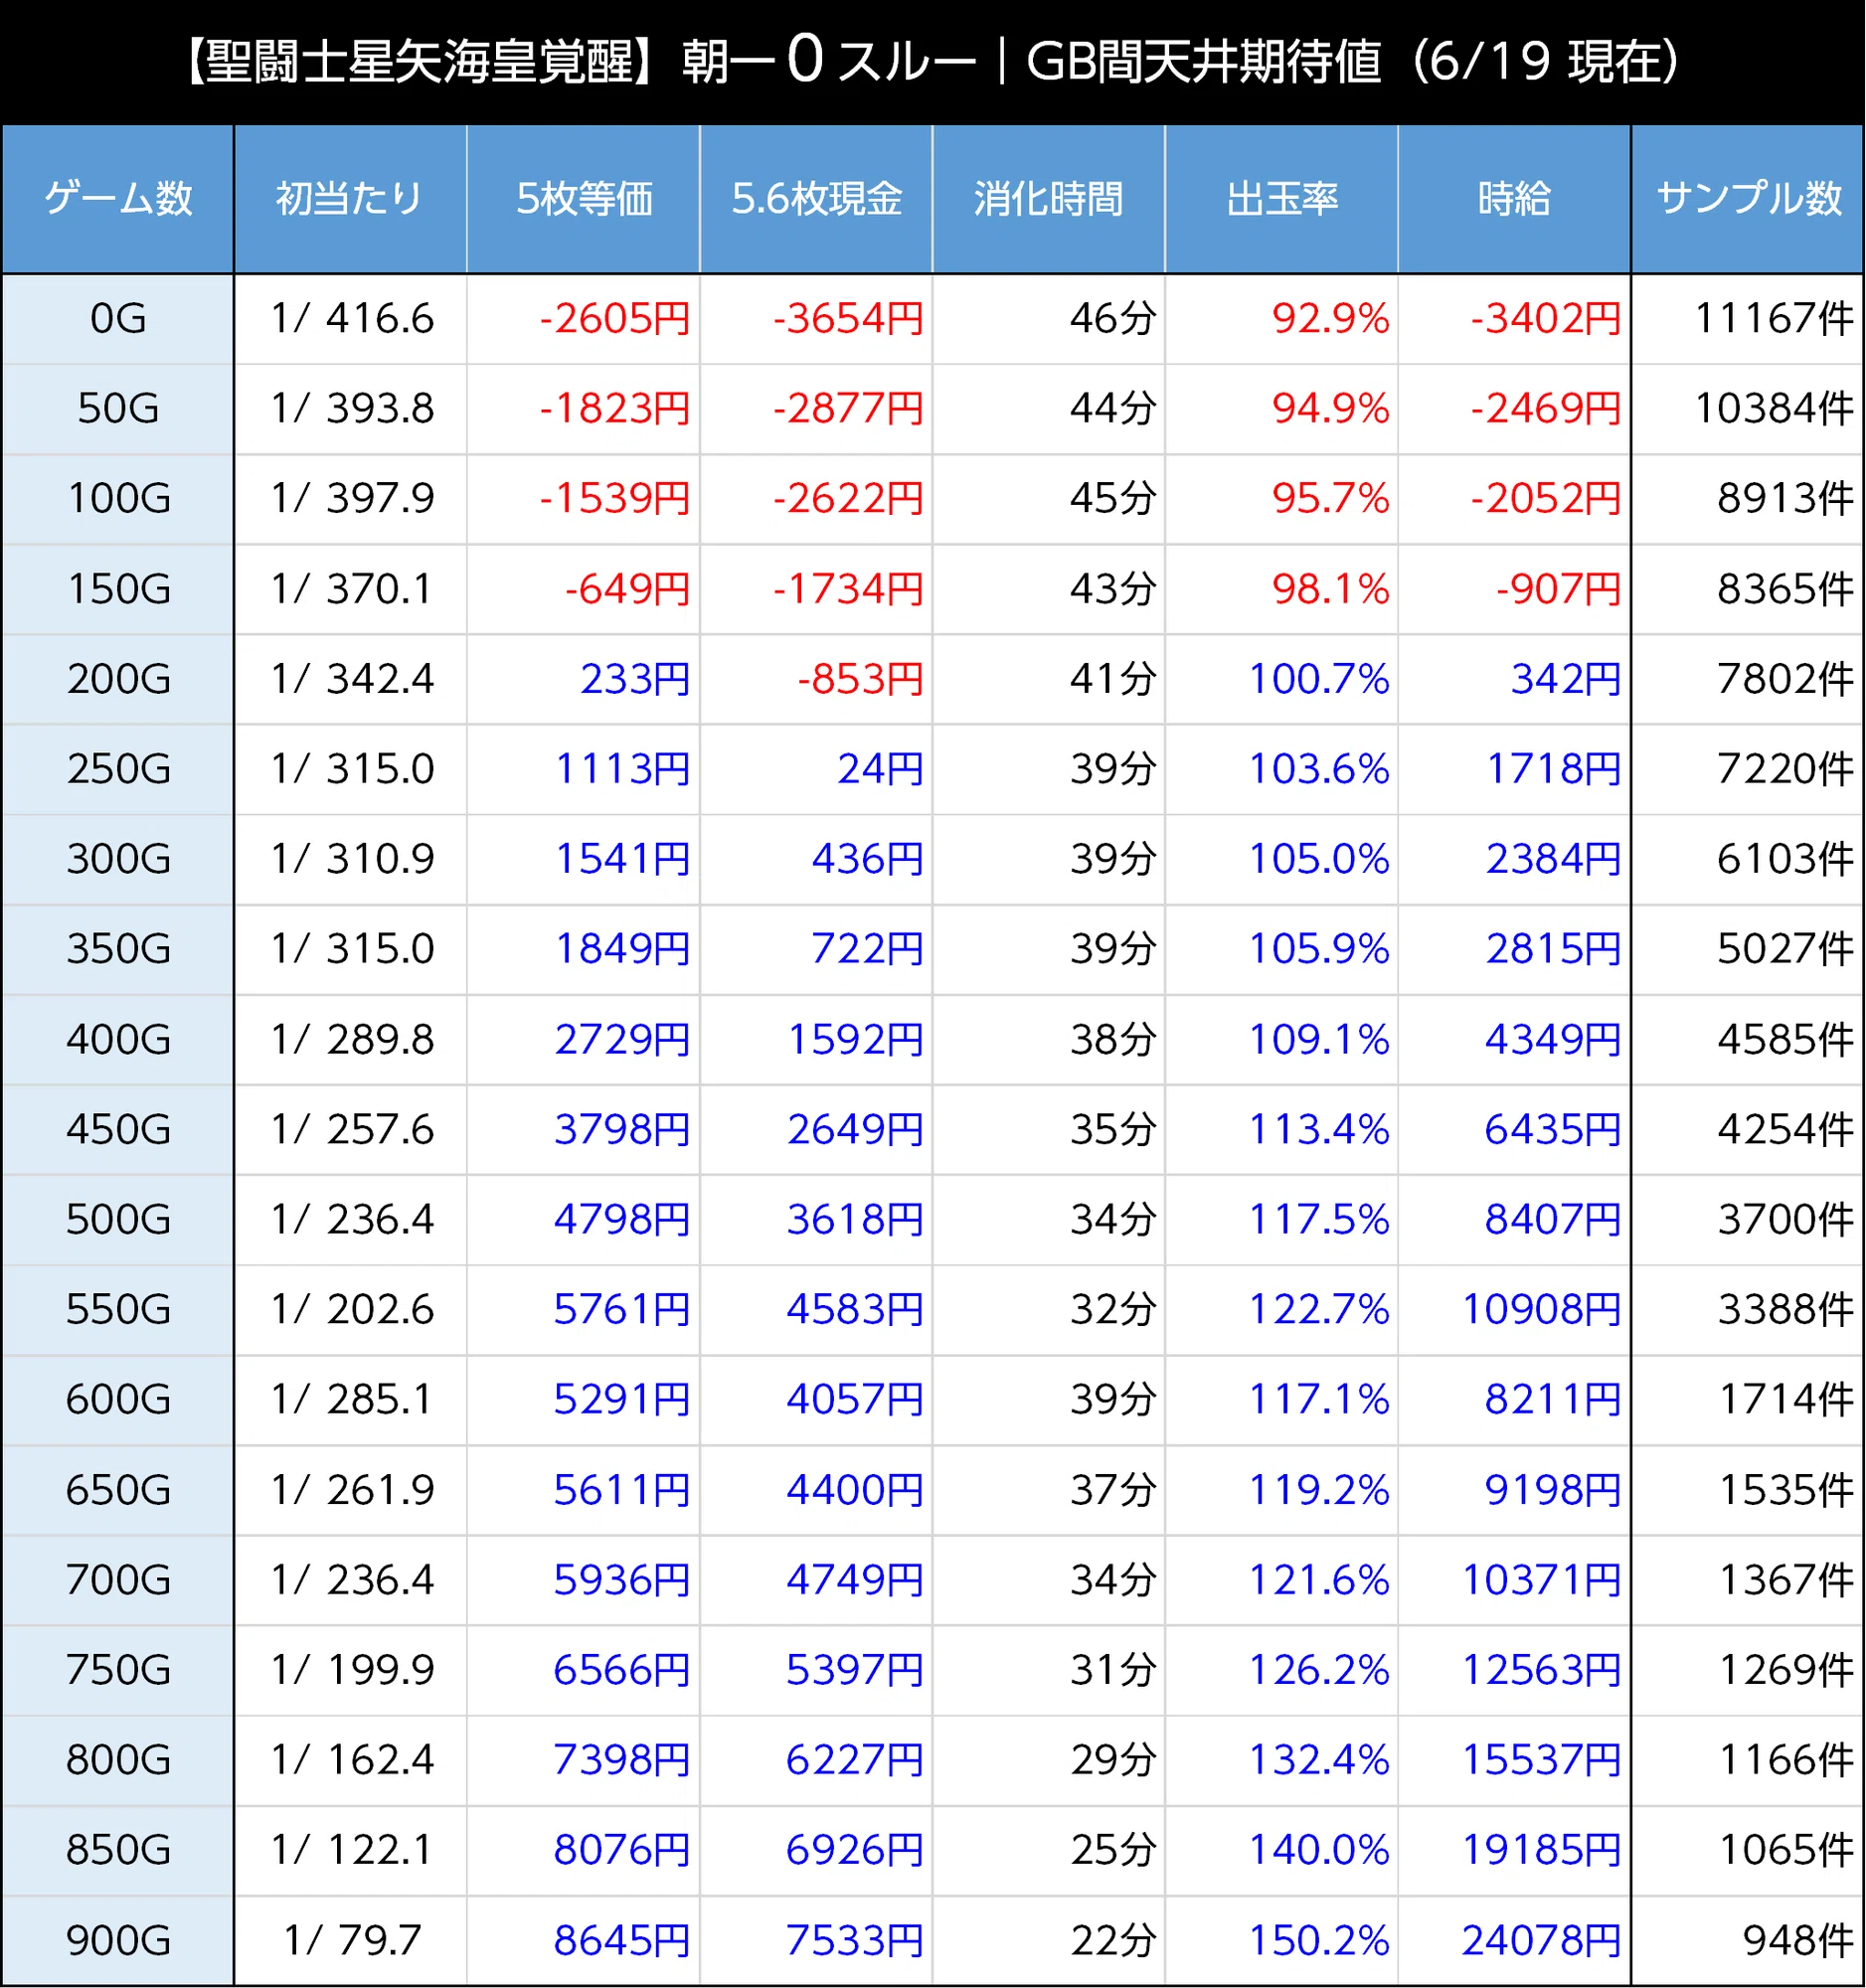The image size is (1866, 1988).
Task: Select the 4057円 value
Action: tap(855, 1400)
